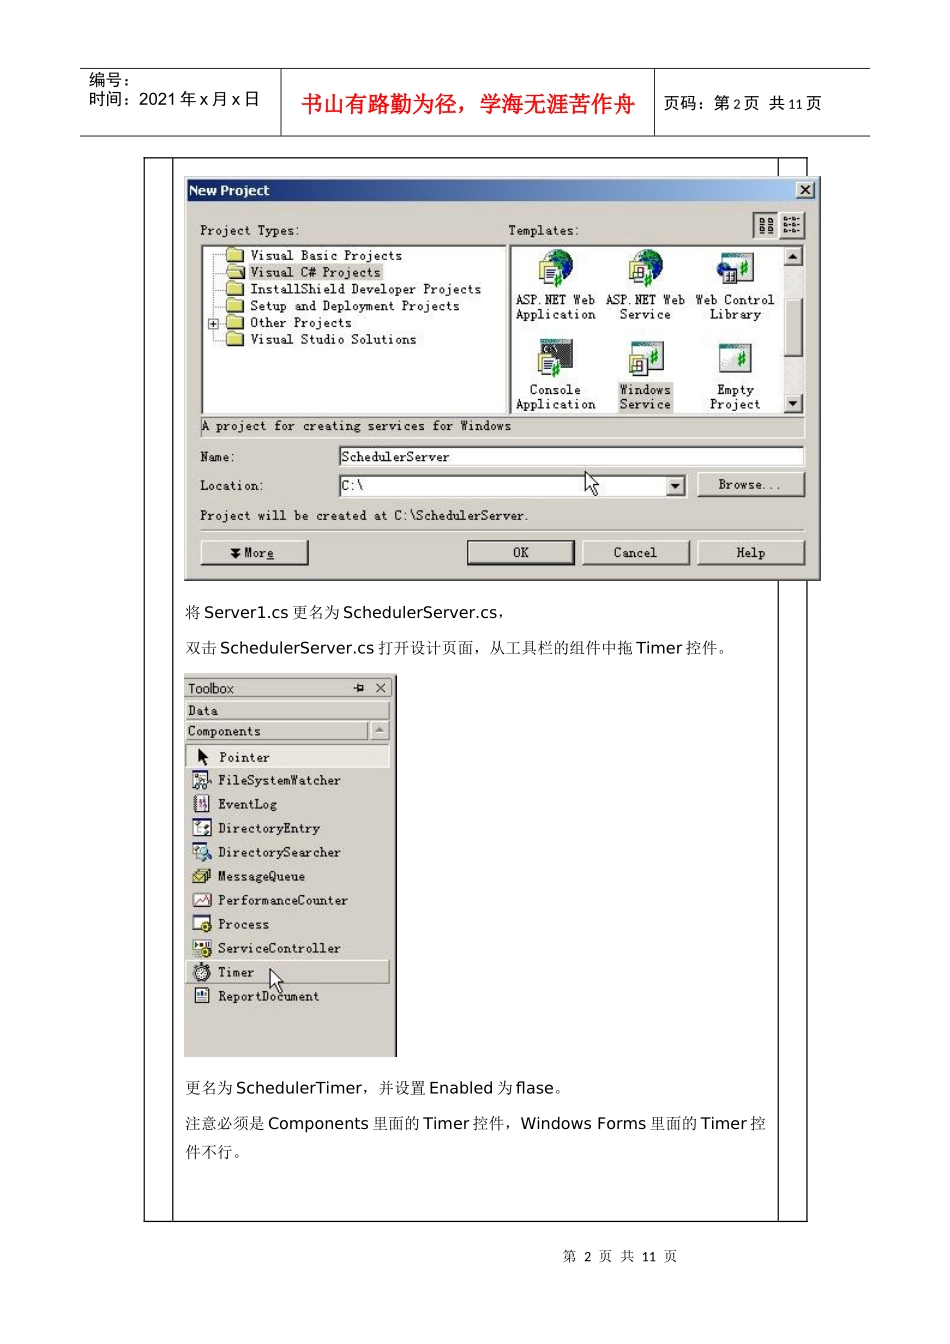The width and height of the screenshot is (950, 1344).
Task: Select Visual Studio Solutions tree label
Action: [x=333, y=340]
